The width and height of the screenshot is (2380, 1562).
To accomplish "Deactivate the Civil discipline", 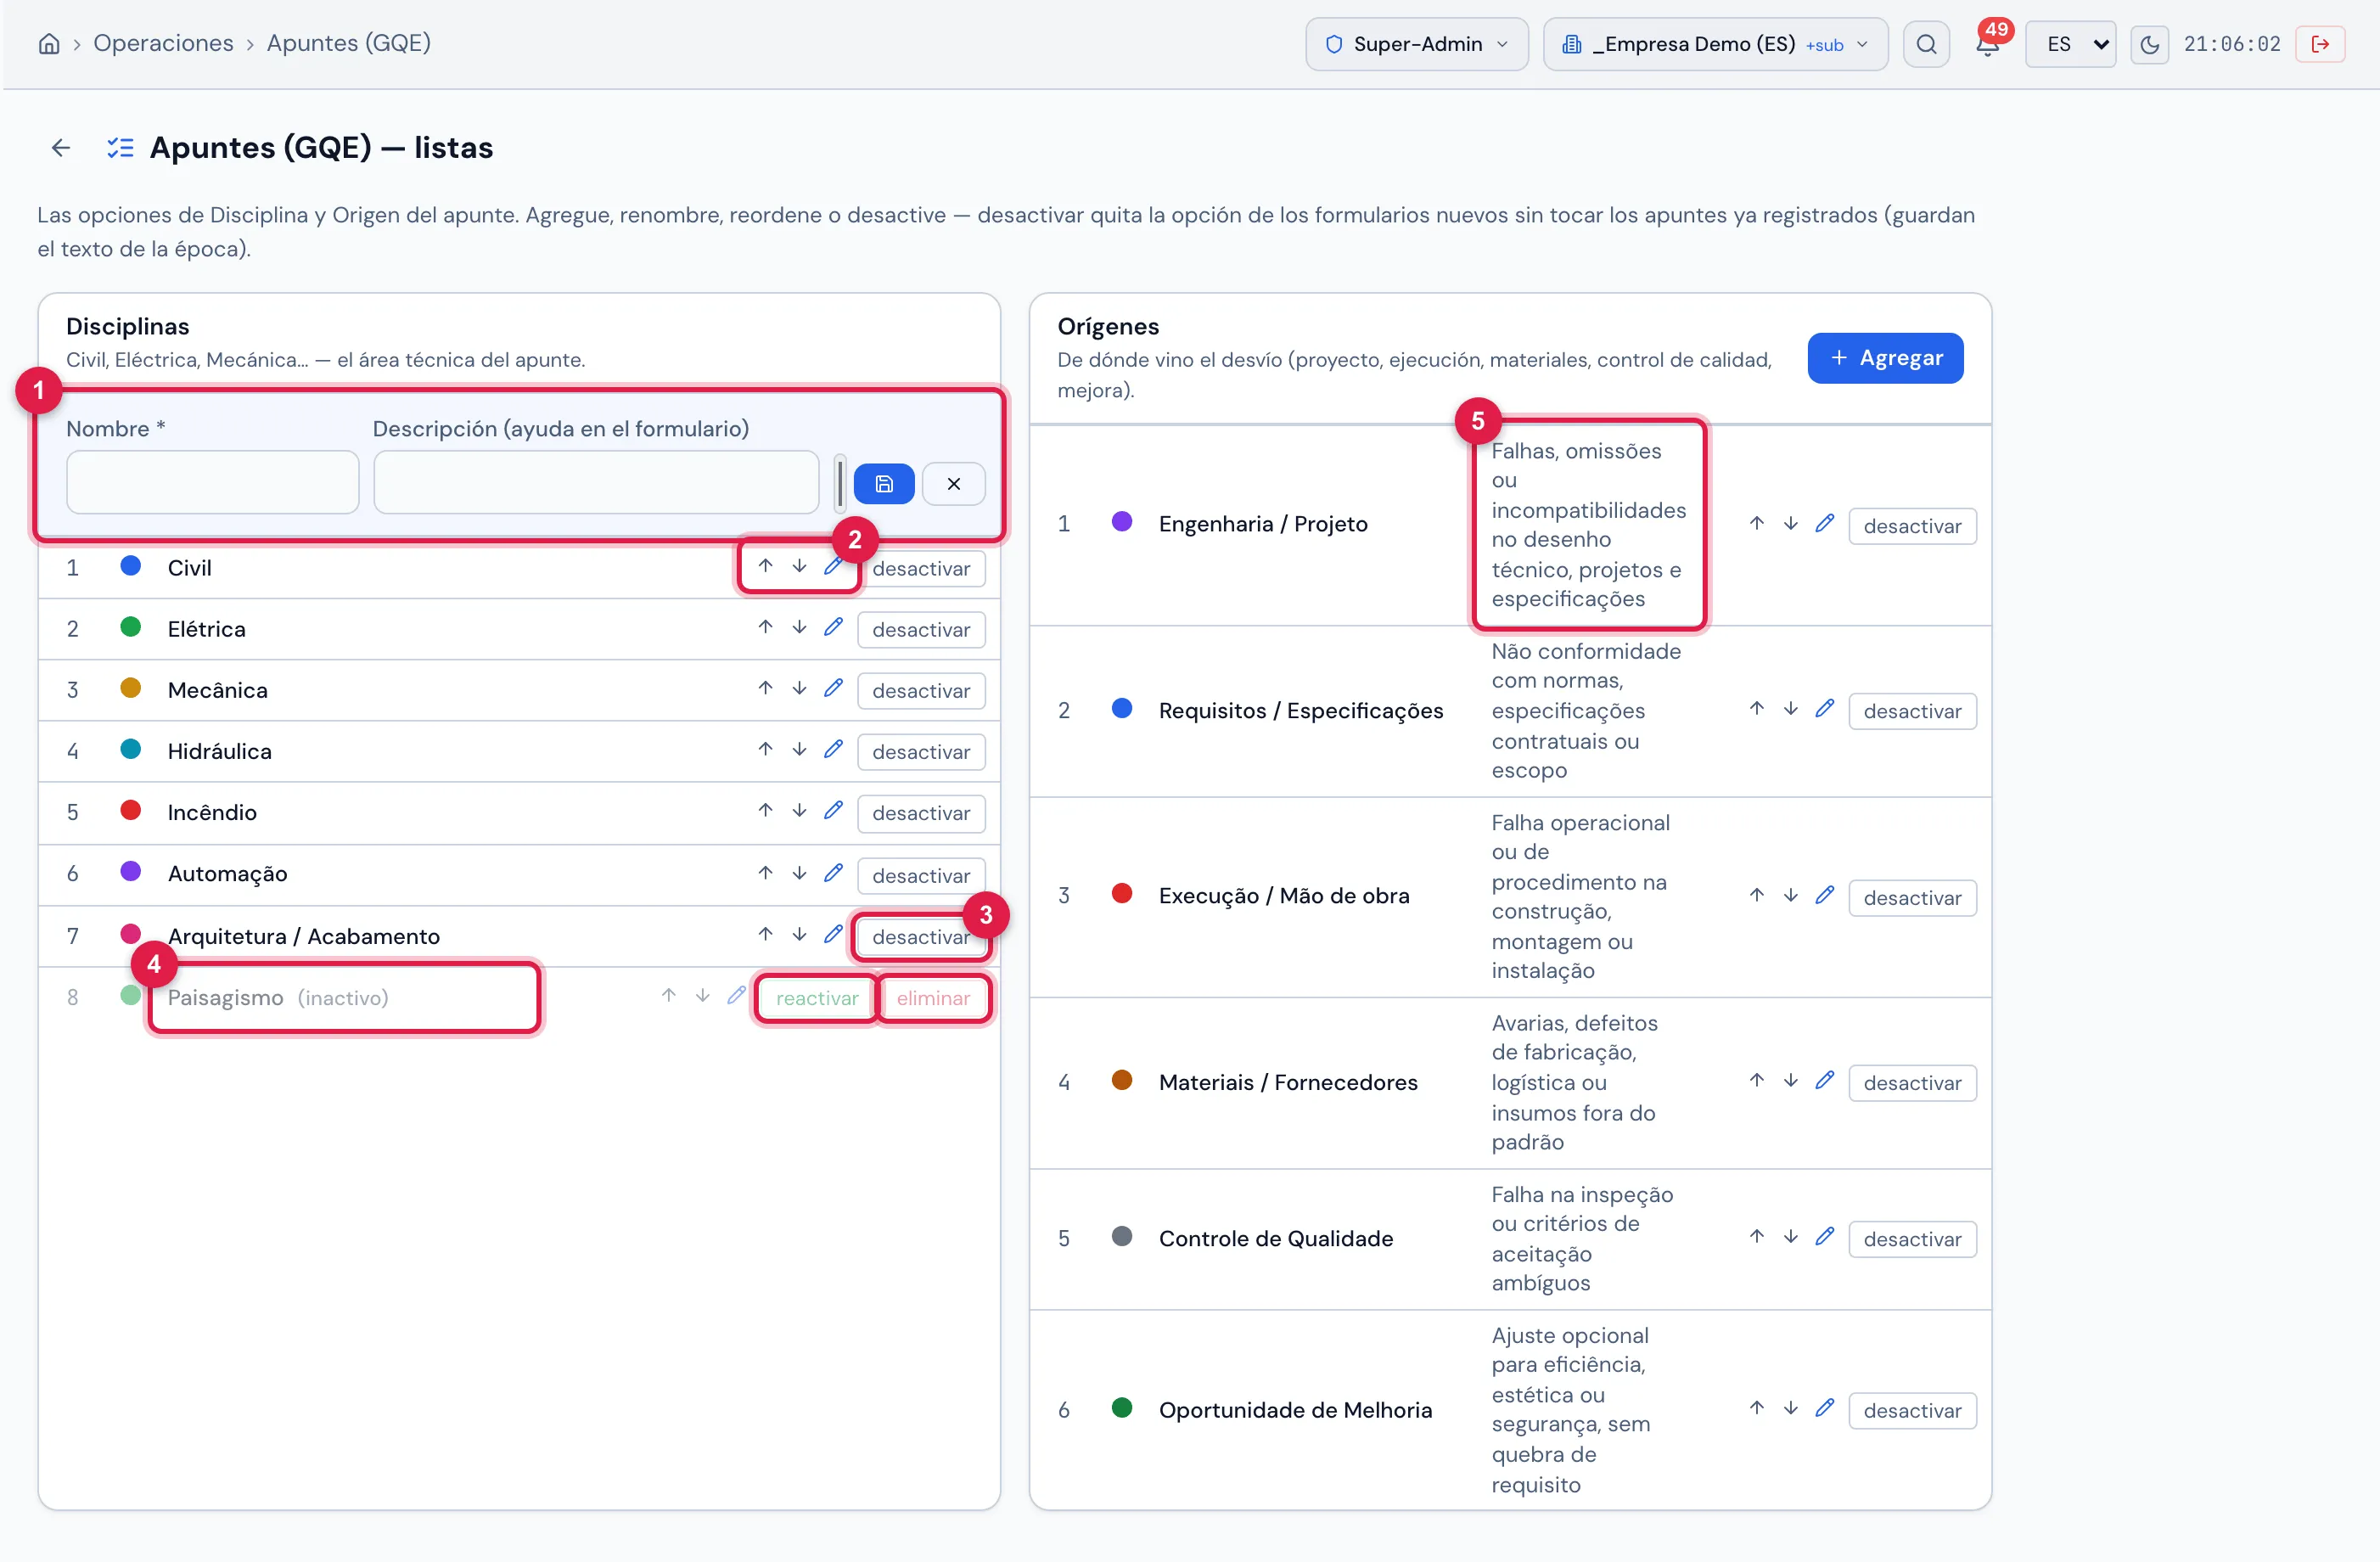I will coord(921,569).
